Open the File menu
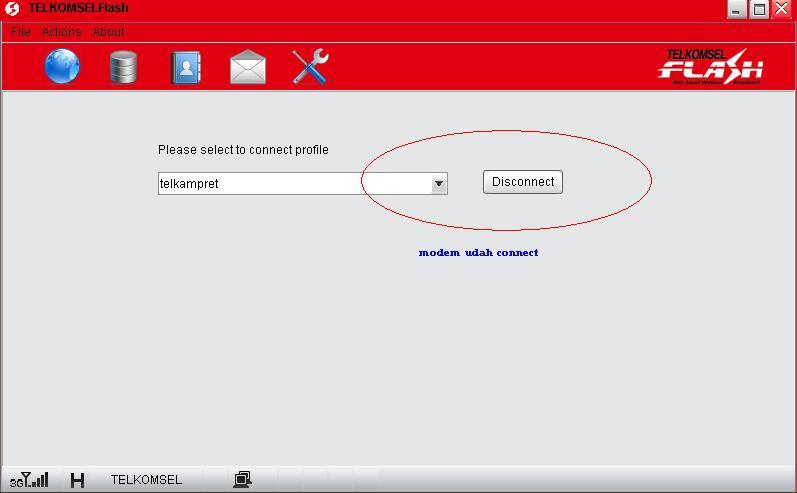This screenshot has width=797, height=493. 21,32
